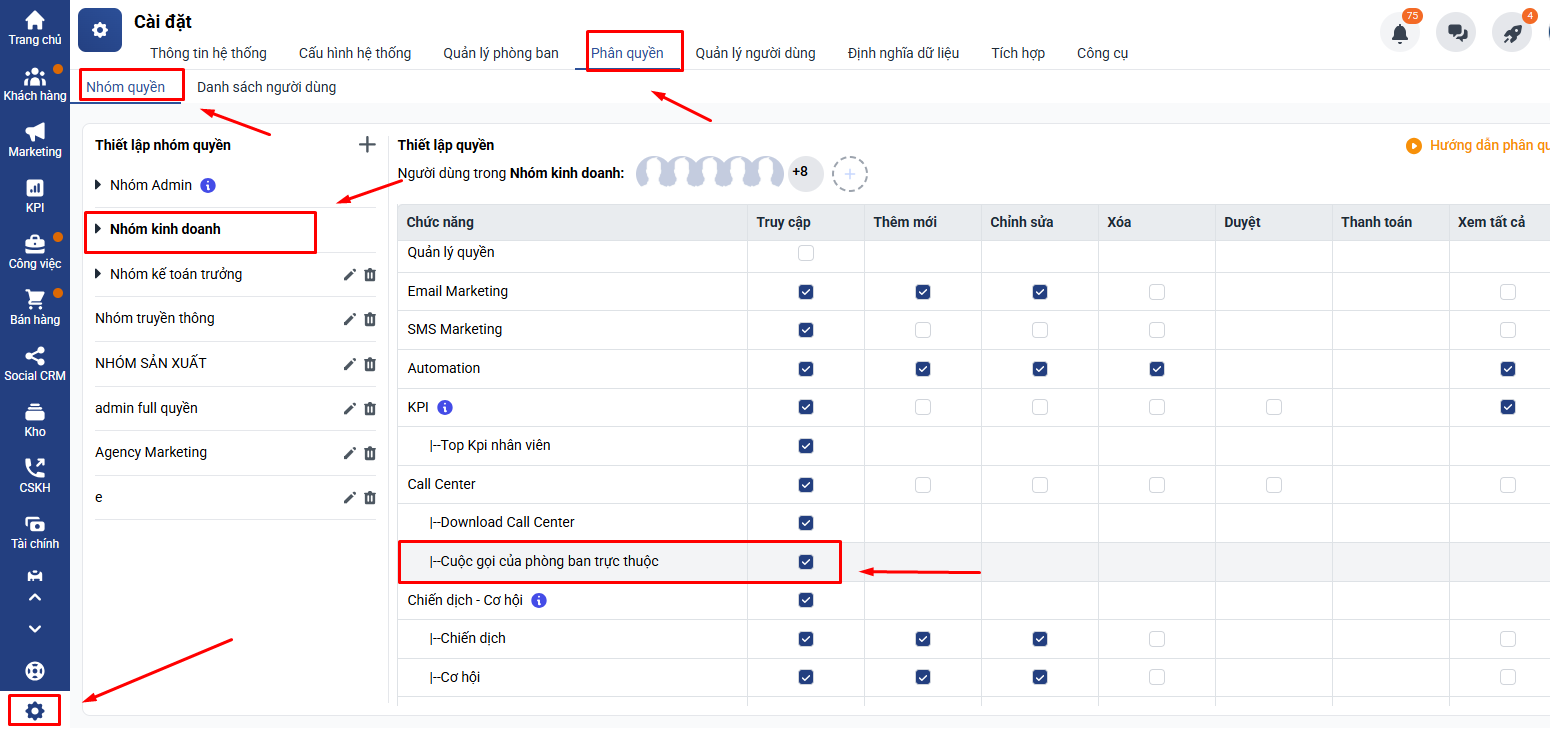Viewport: 1550px width, 731px height.
Task: Enable Thêm mới for SMS Marketing
Action: tap(923, 330)
